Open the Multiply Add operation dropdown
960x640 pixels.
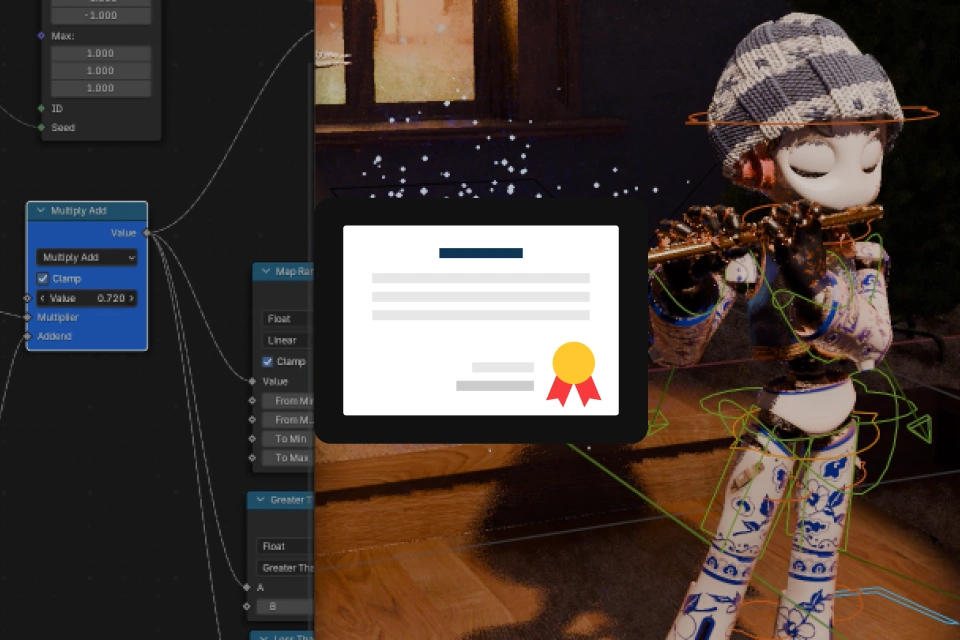coord(86,257)
